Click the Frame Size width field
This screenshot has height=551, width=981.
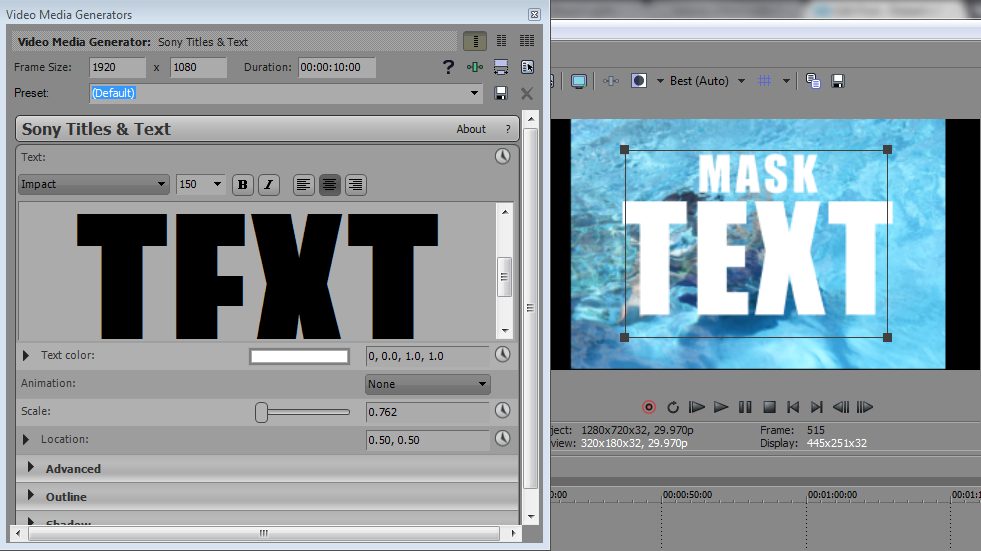(118, 68)
